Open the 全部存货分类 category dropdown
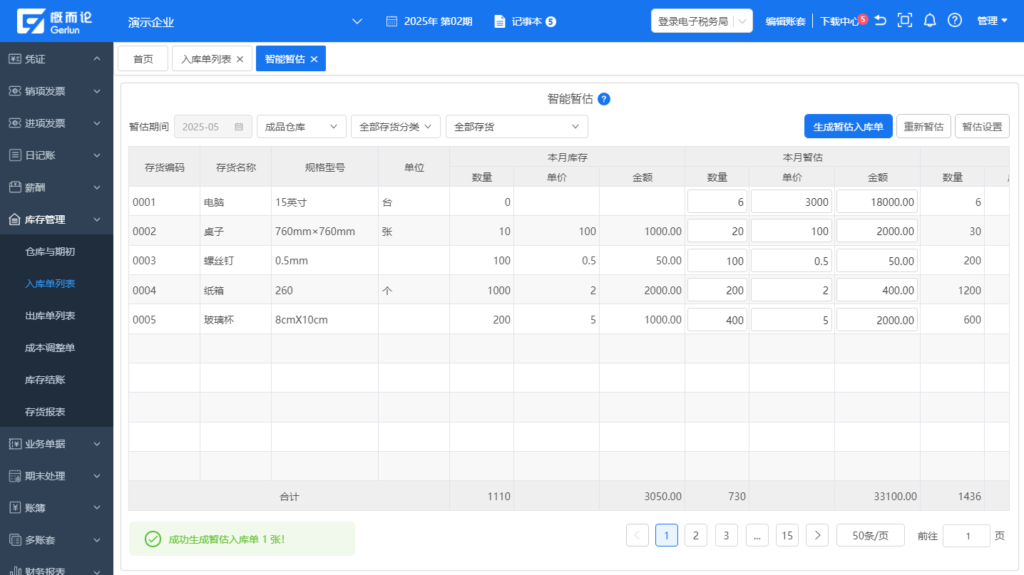The width and height of the screenshot is (1024, 575). click(396, 127)
